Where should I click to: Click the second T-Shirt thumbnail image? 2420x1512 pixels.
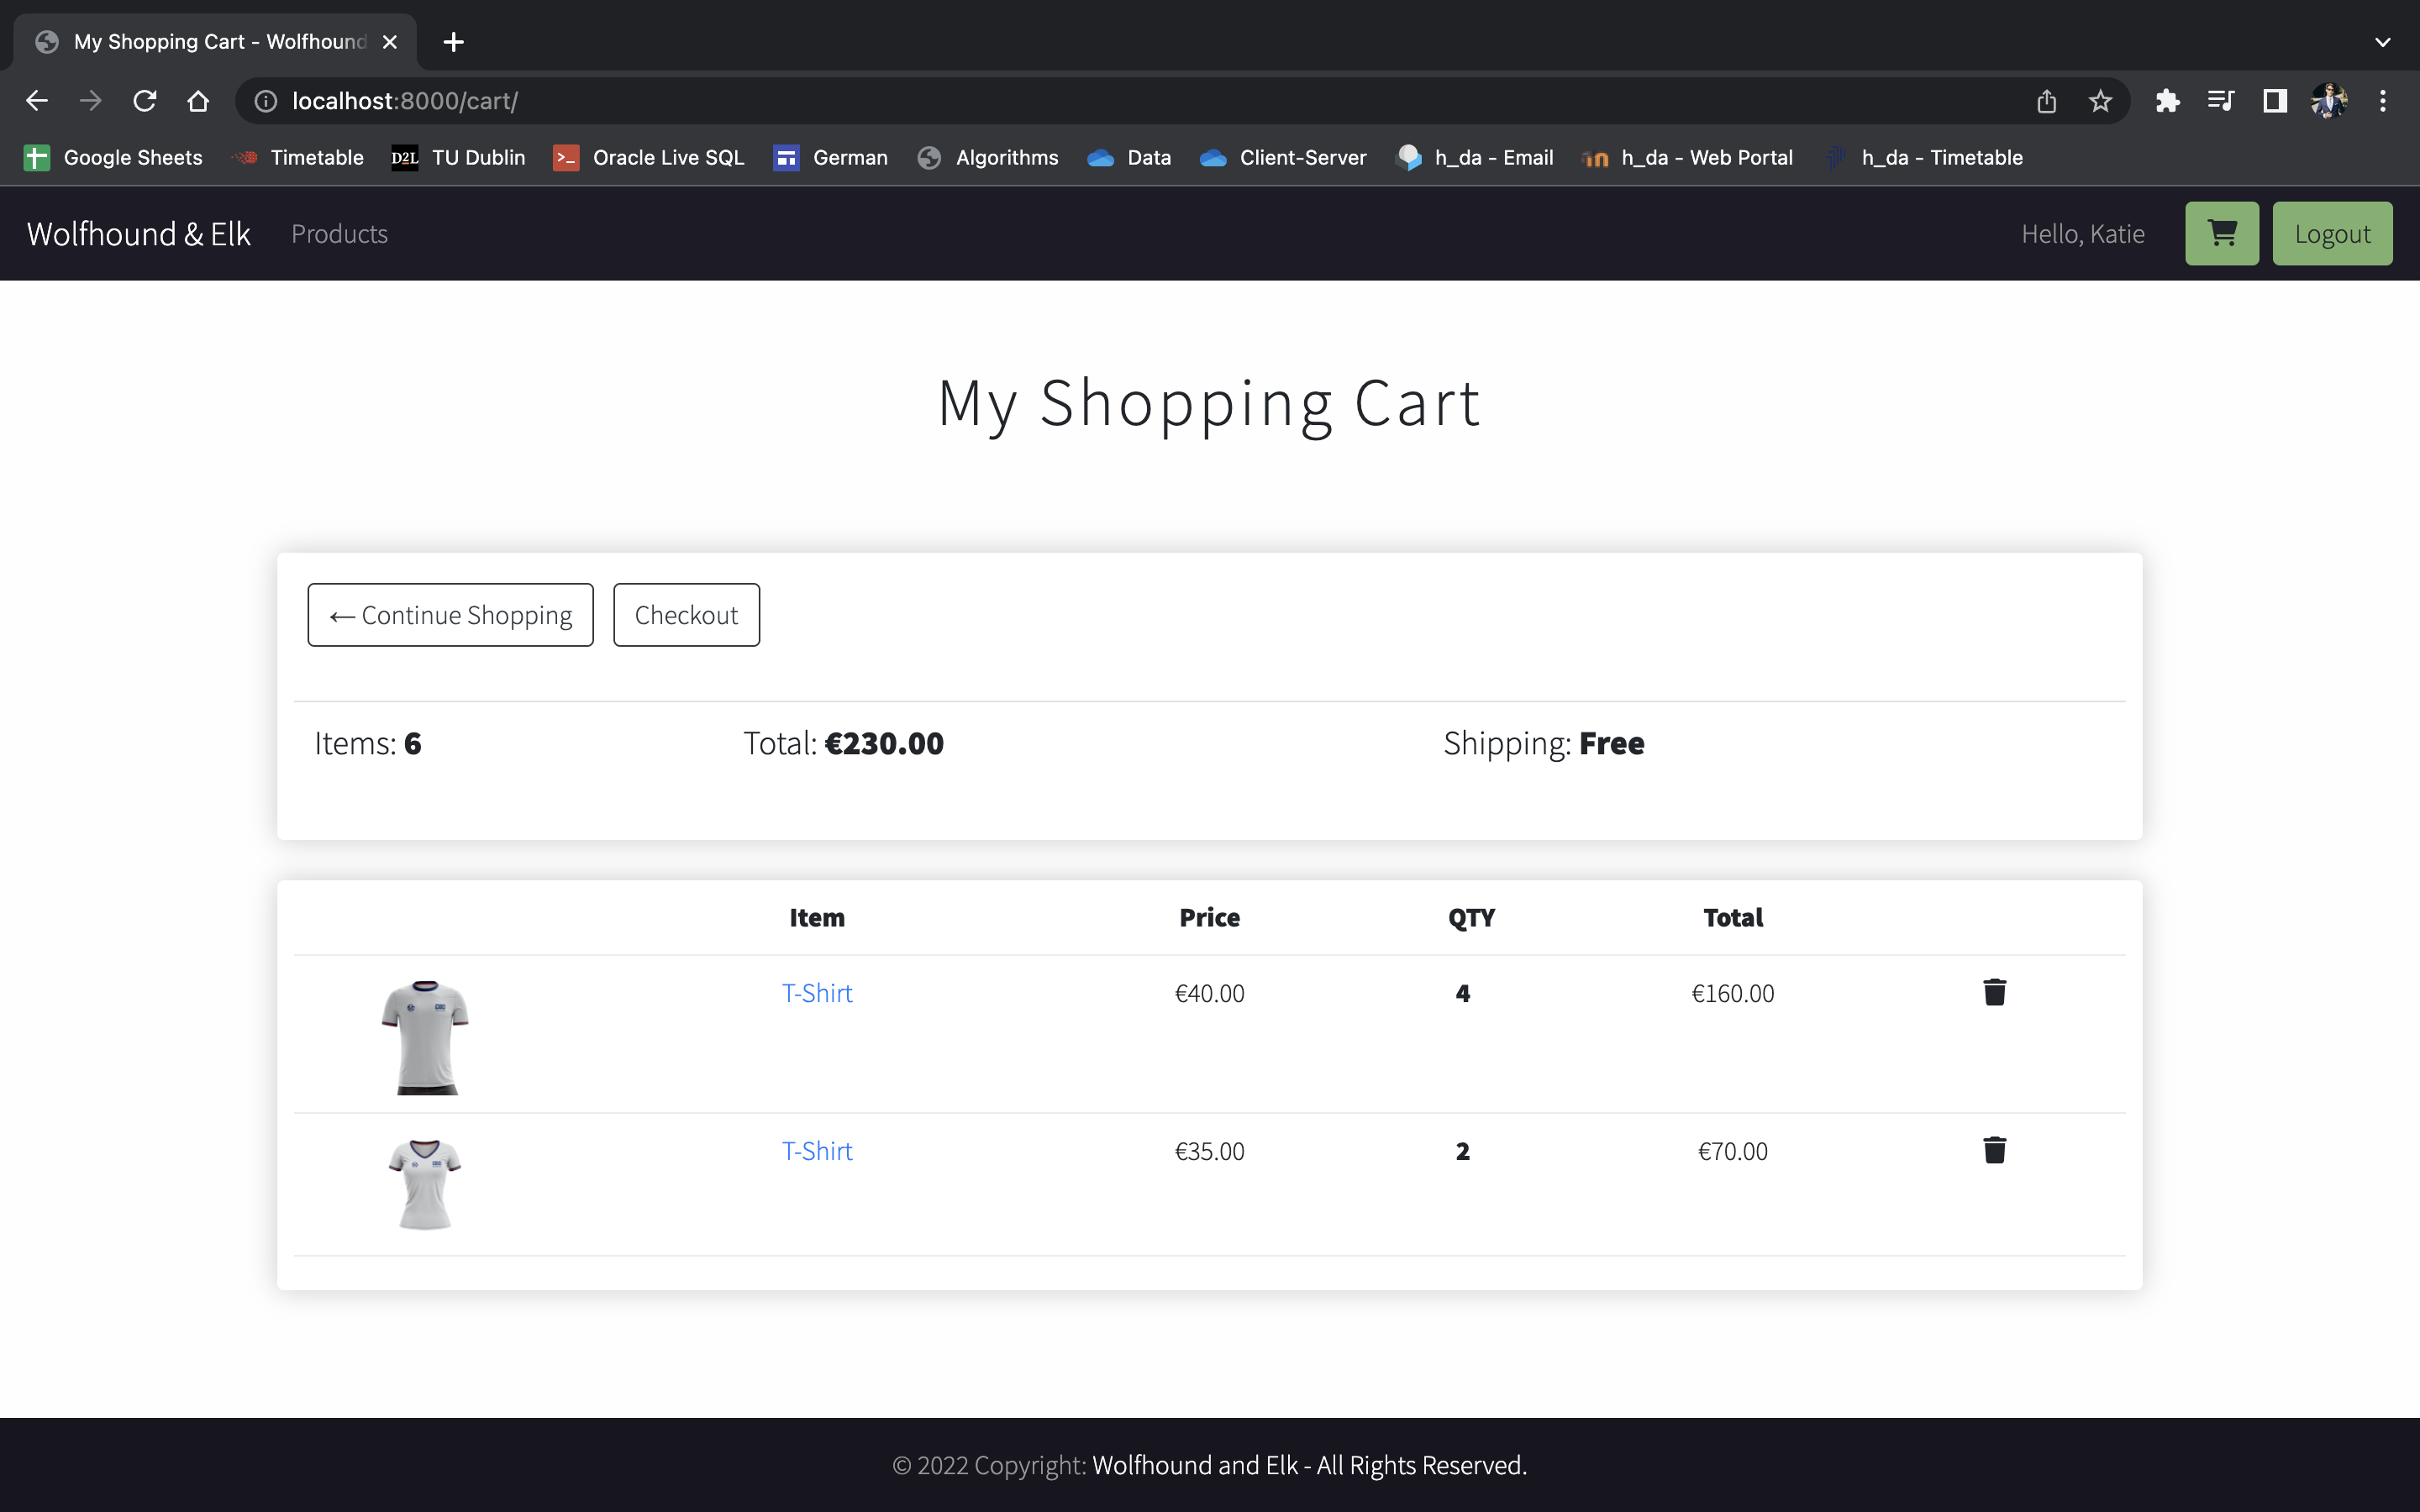pyautogui.click(x=425, y=1184)
